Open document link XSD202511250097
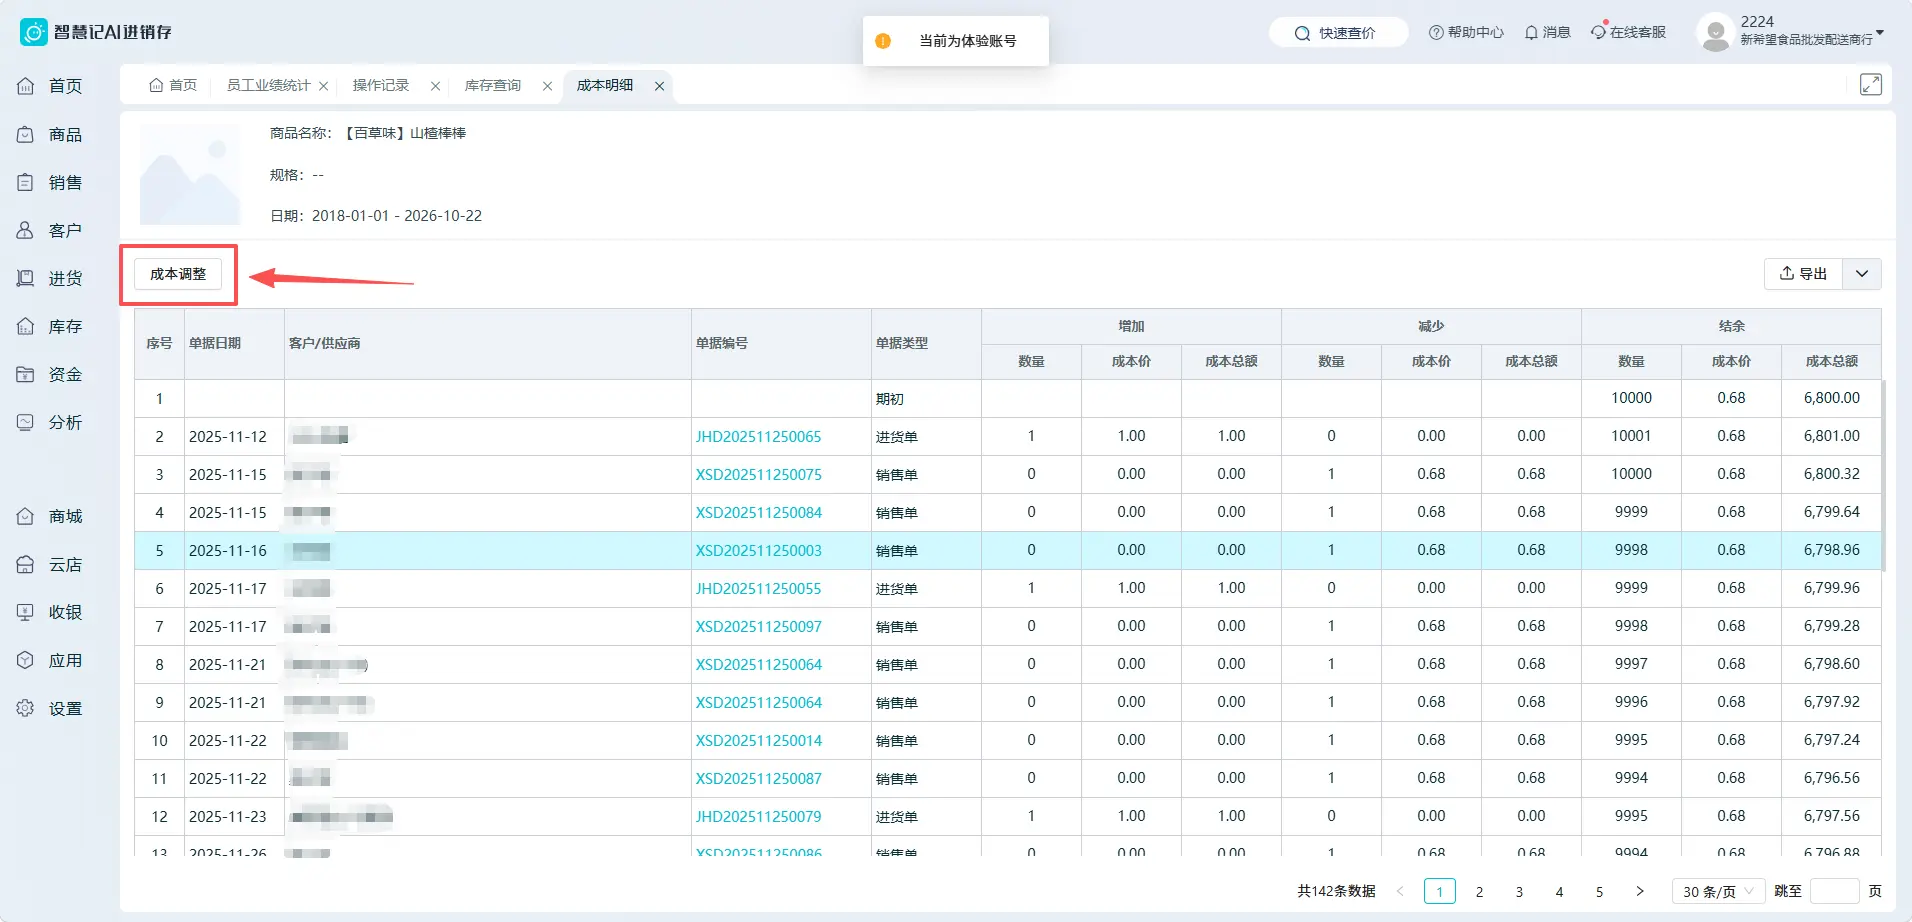 click(x=758, y=627)
